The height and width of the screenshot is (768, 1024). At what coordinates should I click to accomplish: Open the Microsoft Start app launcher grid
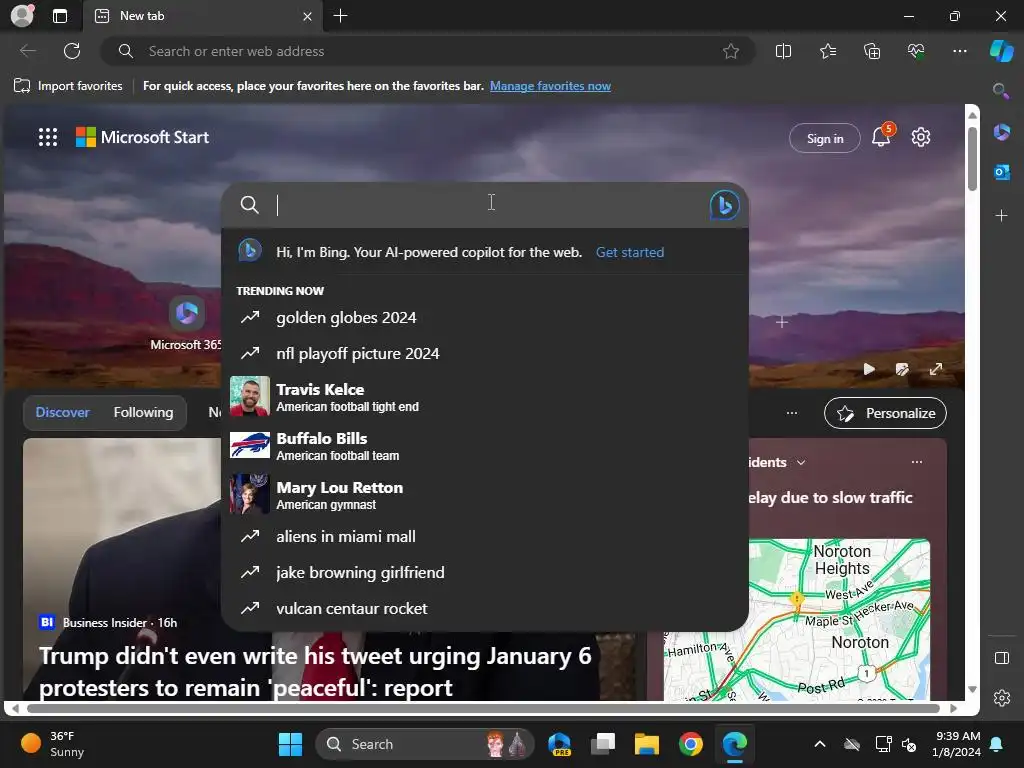[x=48, y=137]
